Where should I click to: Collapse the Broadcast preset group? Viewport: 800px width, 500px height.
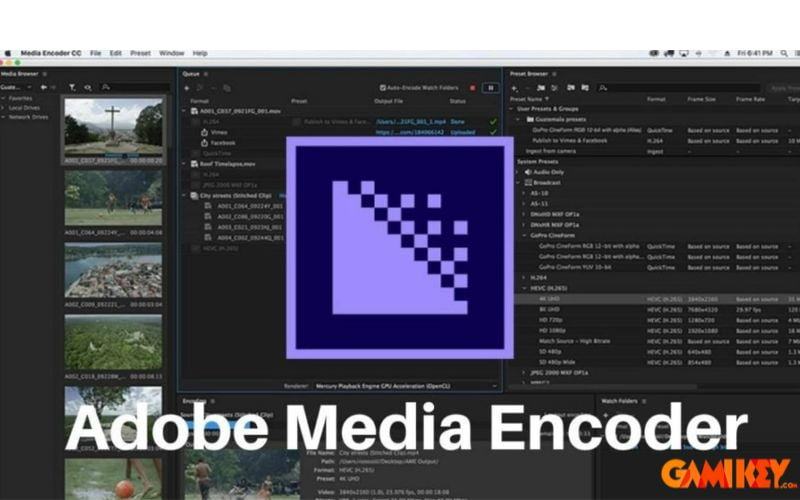(518, 183)
